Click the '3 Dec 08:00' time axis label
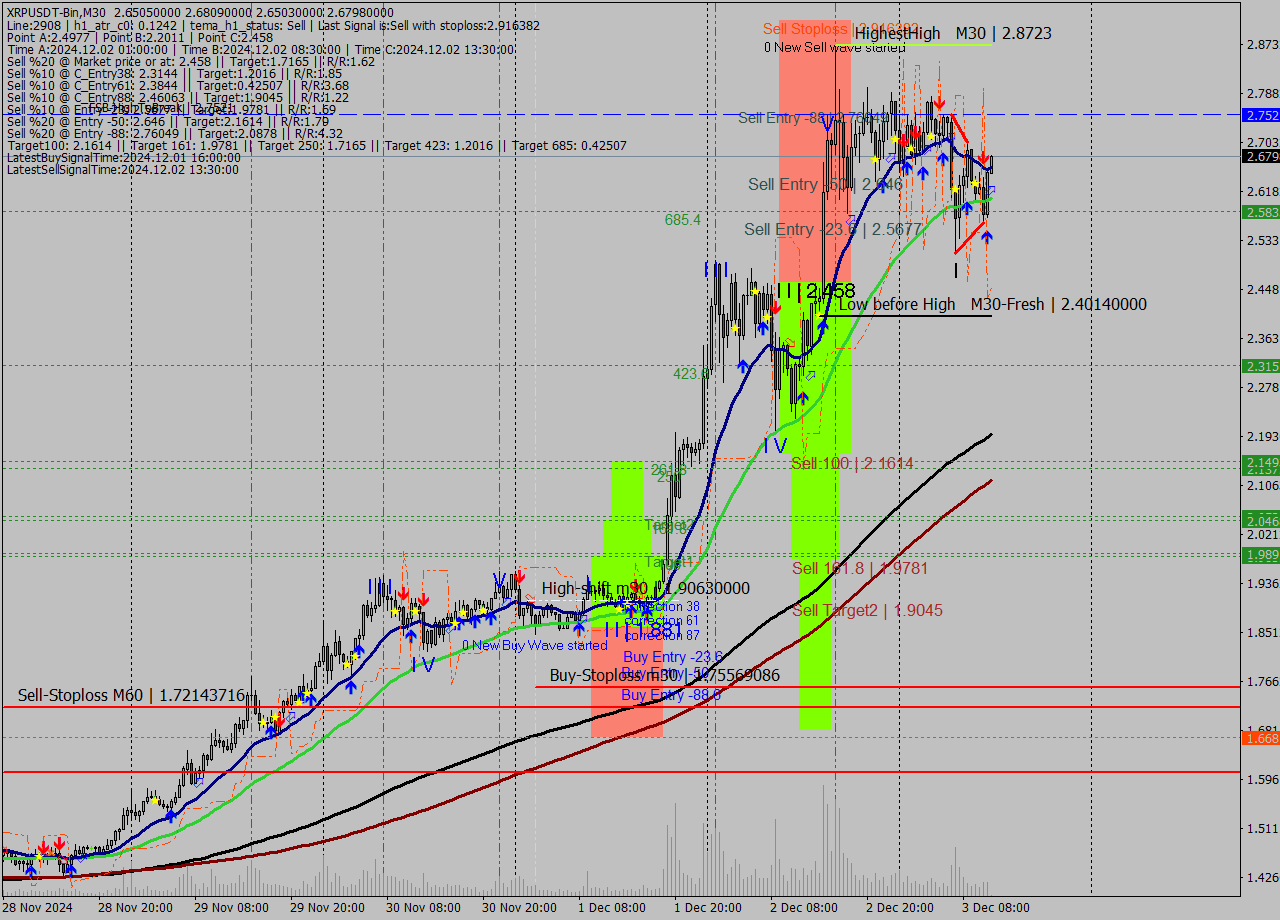Image resolution: width=1280 pixels, height=920 pixels. (995, 907)
